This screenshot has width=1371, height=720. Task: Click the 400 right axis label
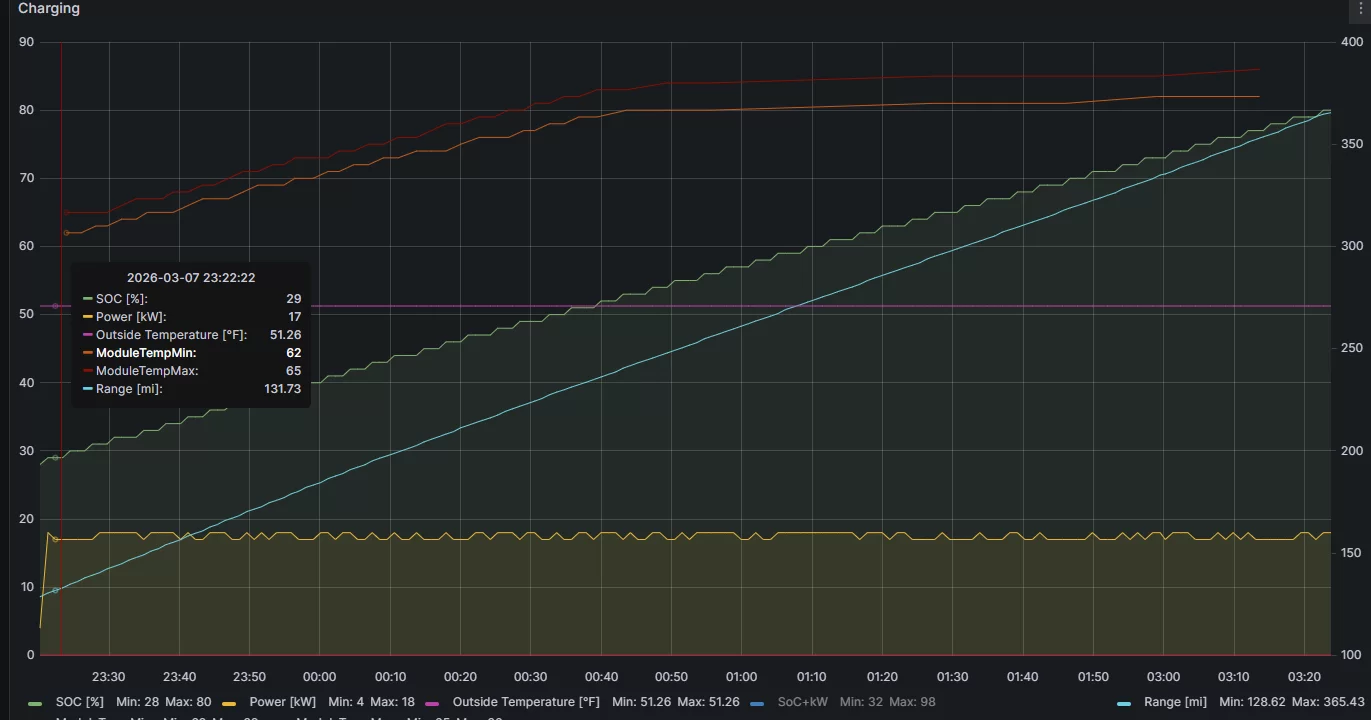point(1351,42)
